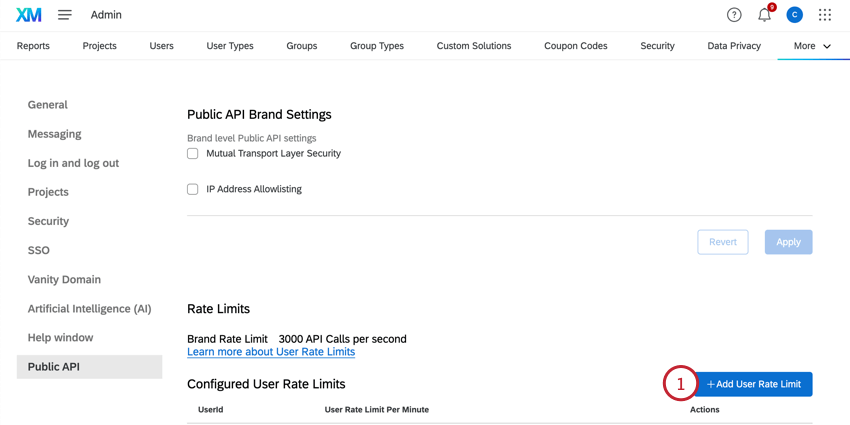This screenshot has width=850, height=425.
Task: Click the XM logo
Action: tap(29, 15)
